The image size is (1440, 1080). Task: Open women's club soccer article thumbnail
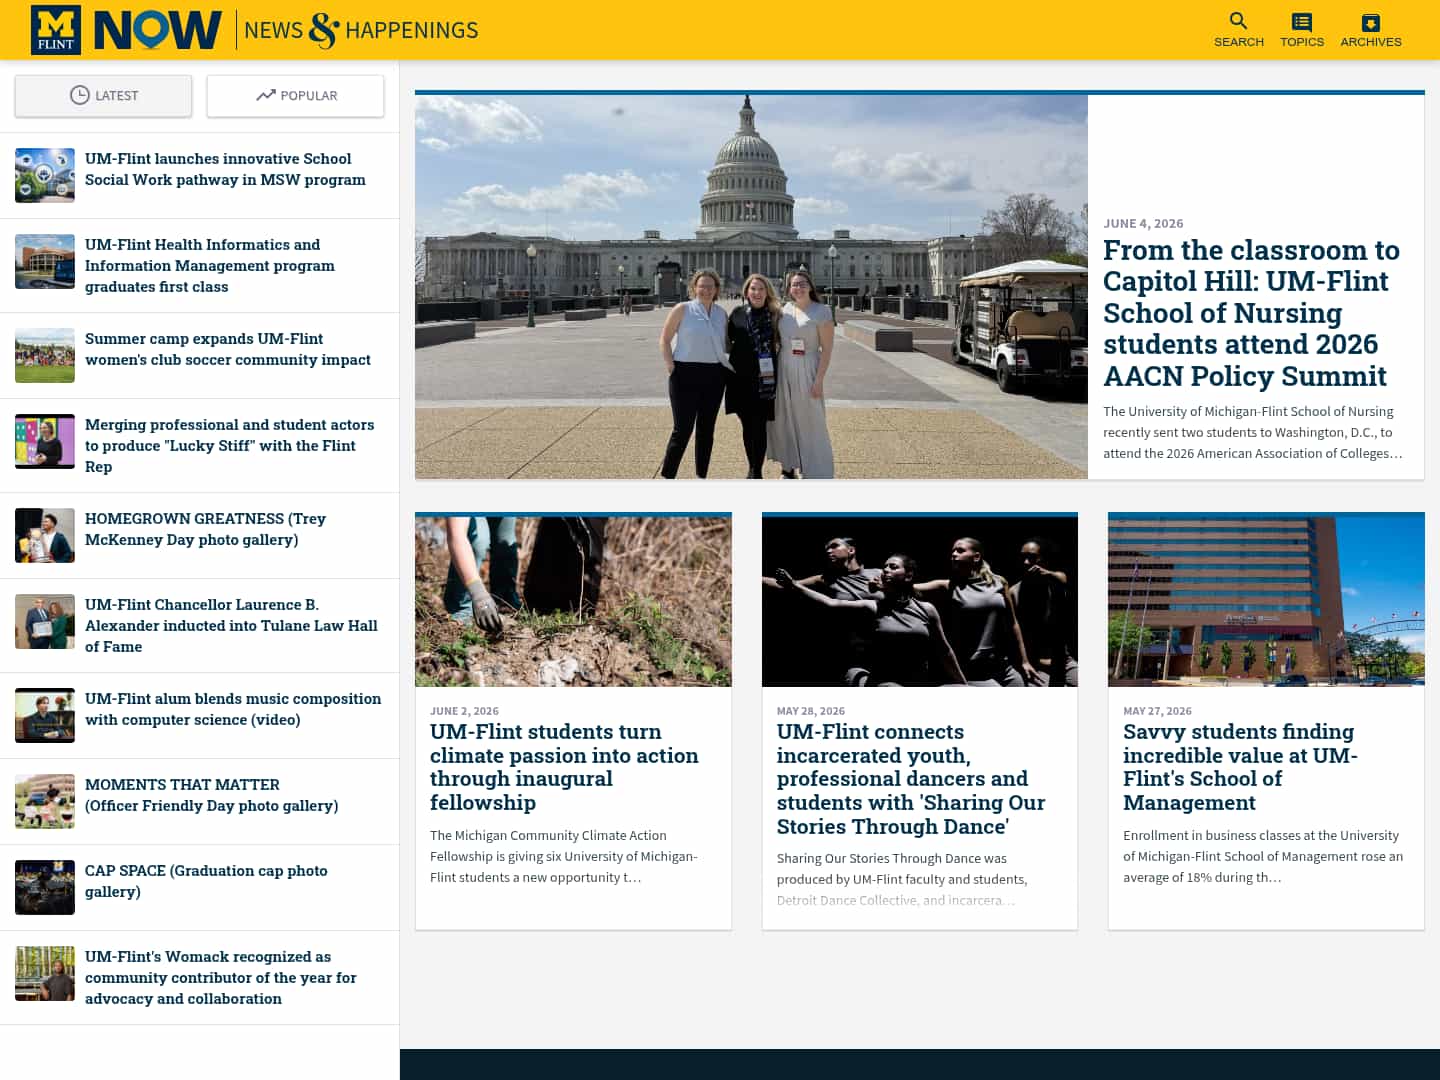click(x=45, y=355)
